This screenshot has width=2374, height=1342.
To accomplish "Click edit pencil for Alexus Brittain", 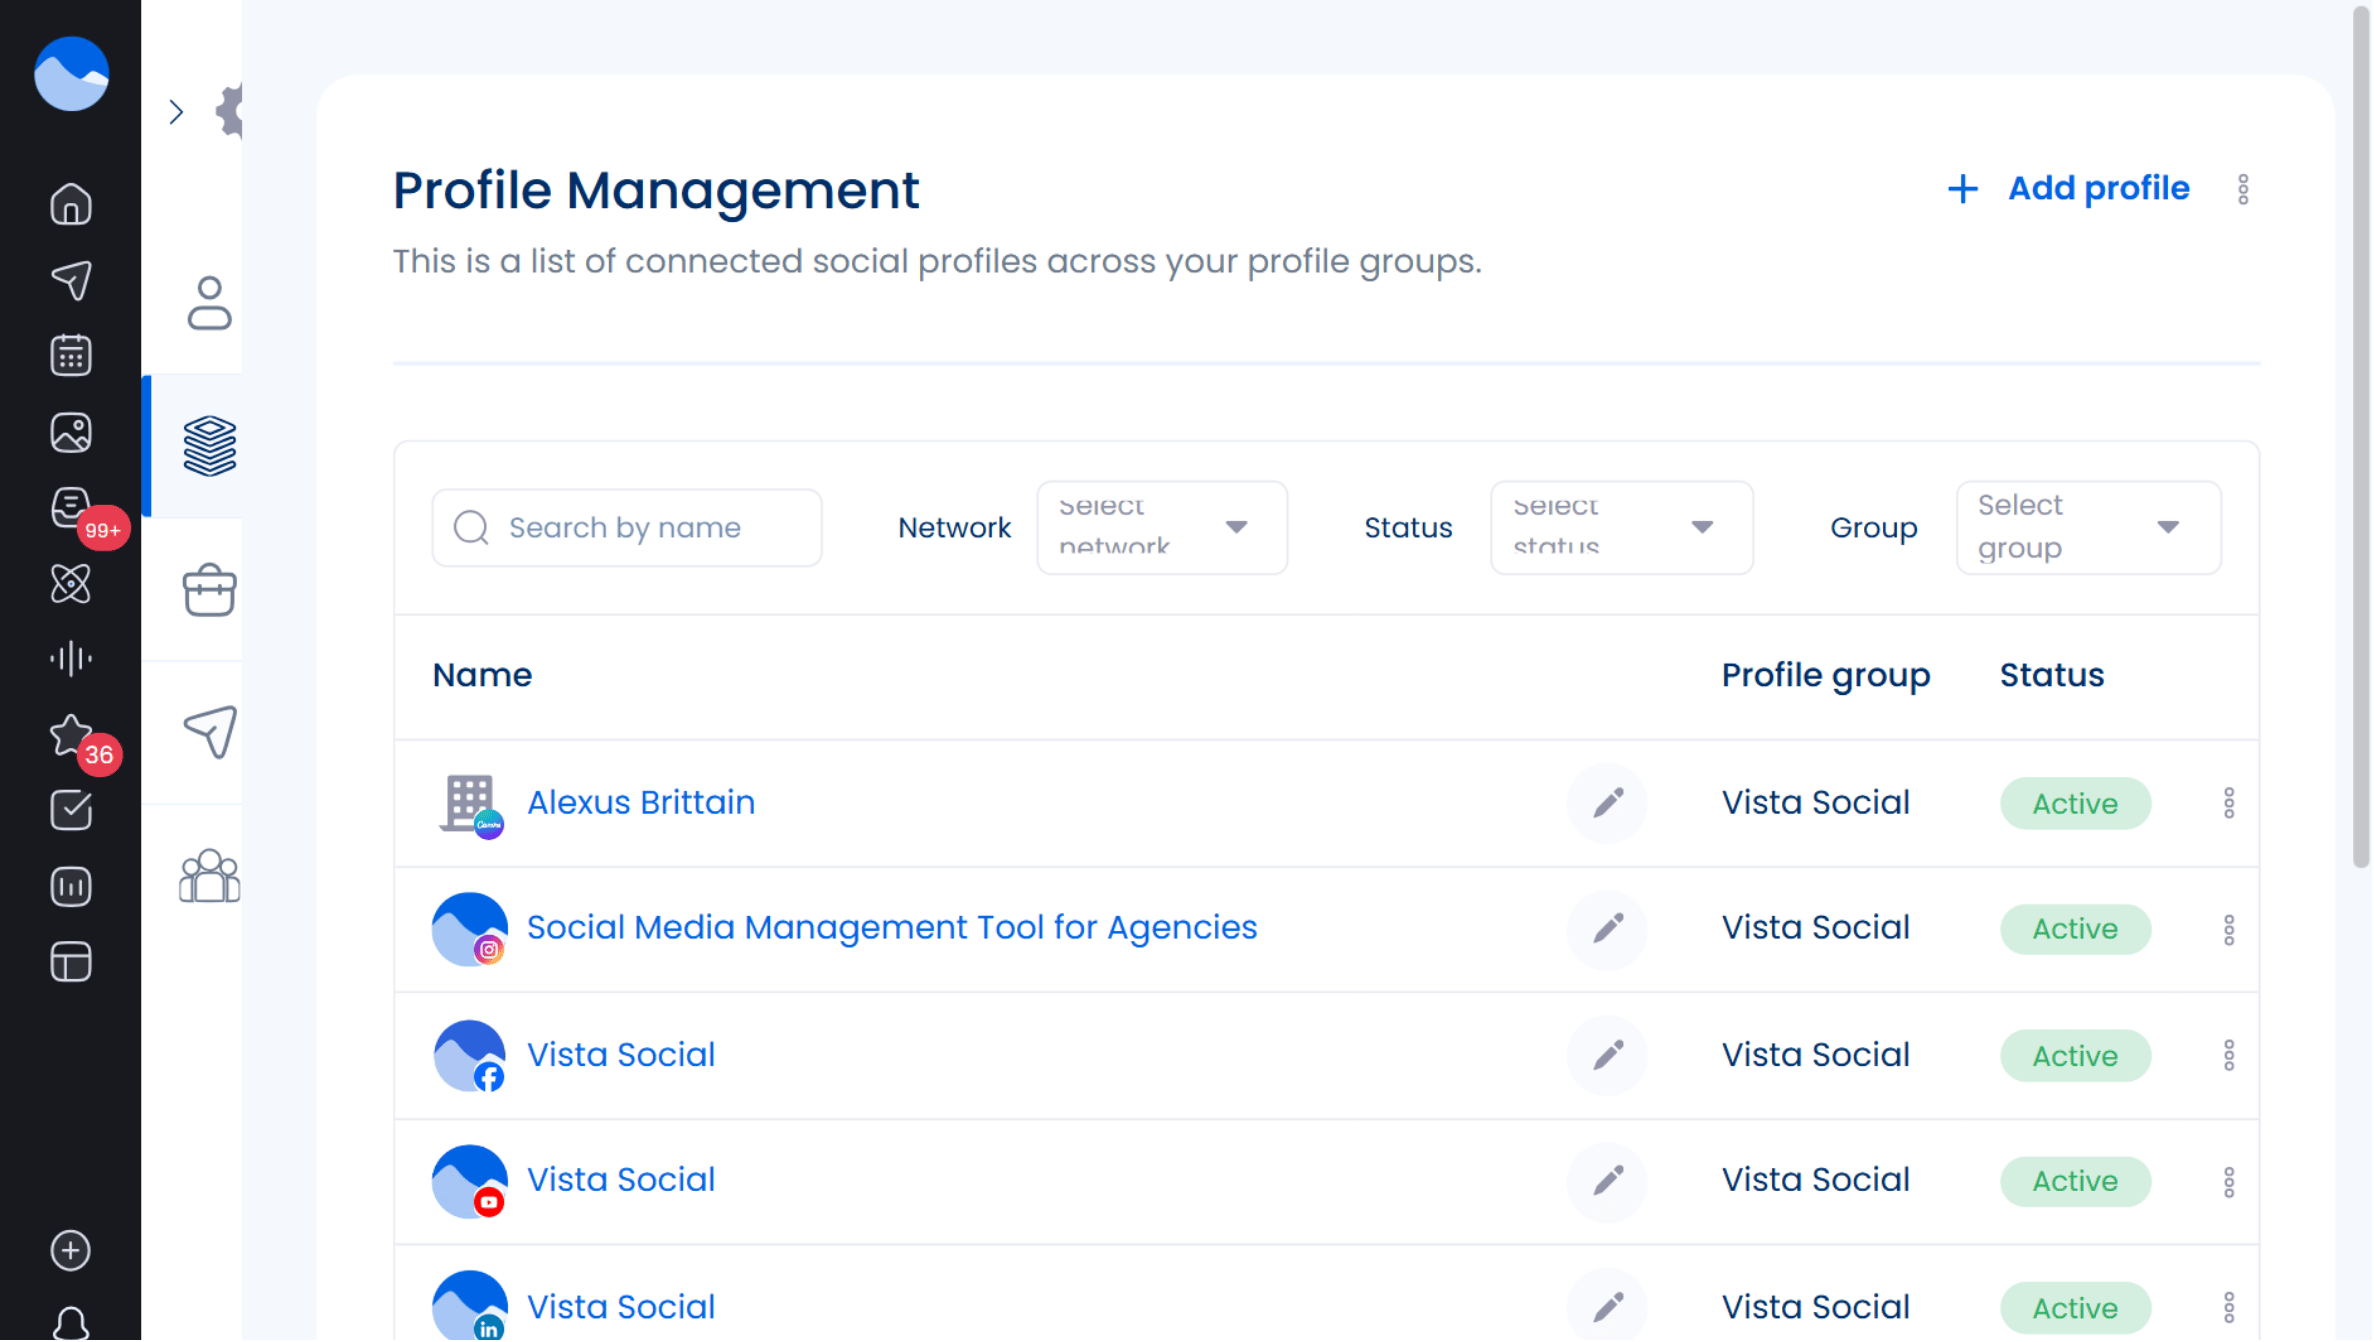I will [x=1607, y=803].
